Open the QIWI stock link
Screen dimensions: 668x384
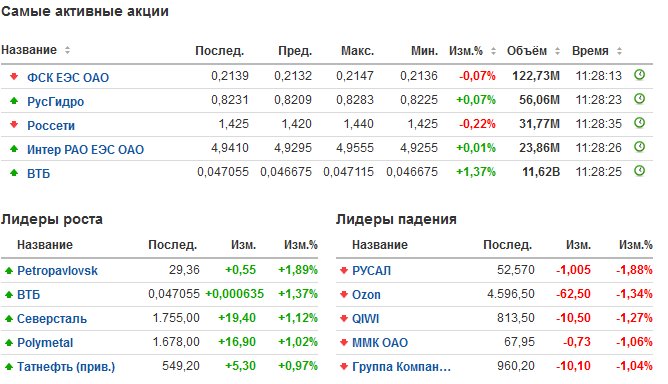click(365, 319)
